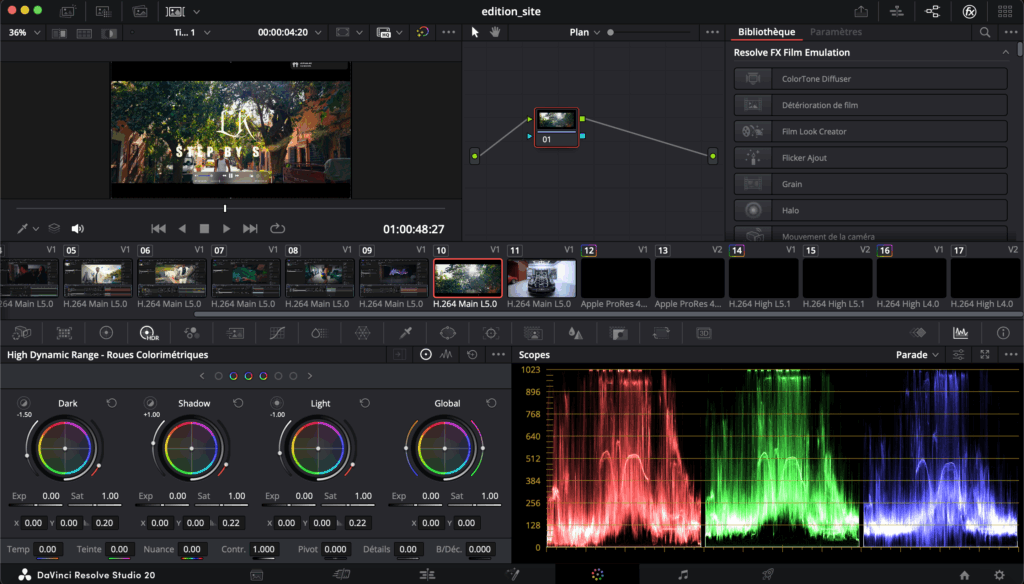
Task: Switch to the Bibliothèque tab
Action: 766,32
